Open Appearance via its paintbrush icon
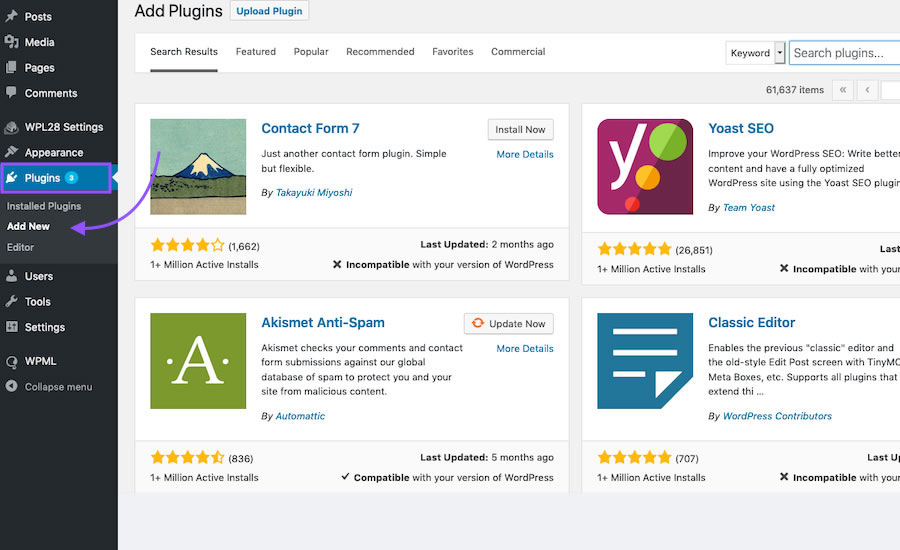This screenshot has height=550, width=900. pos(11,152)
